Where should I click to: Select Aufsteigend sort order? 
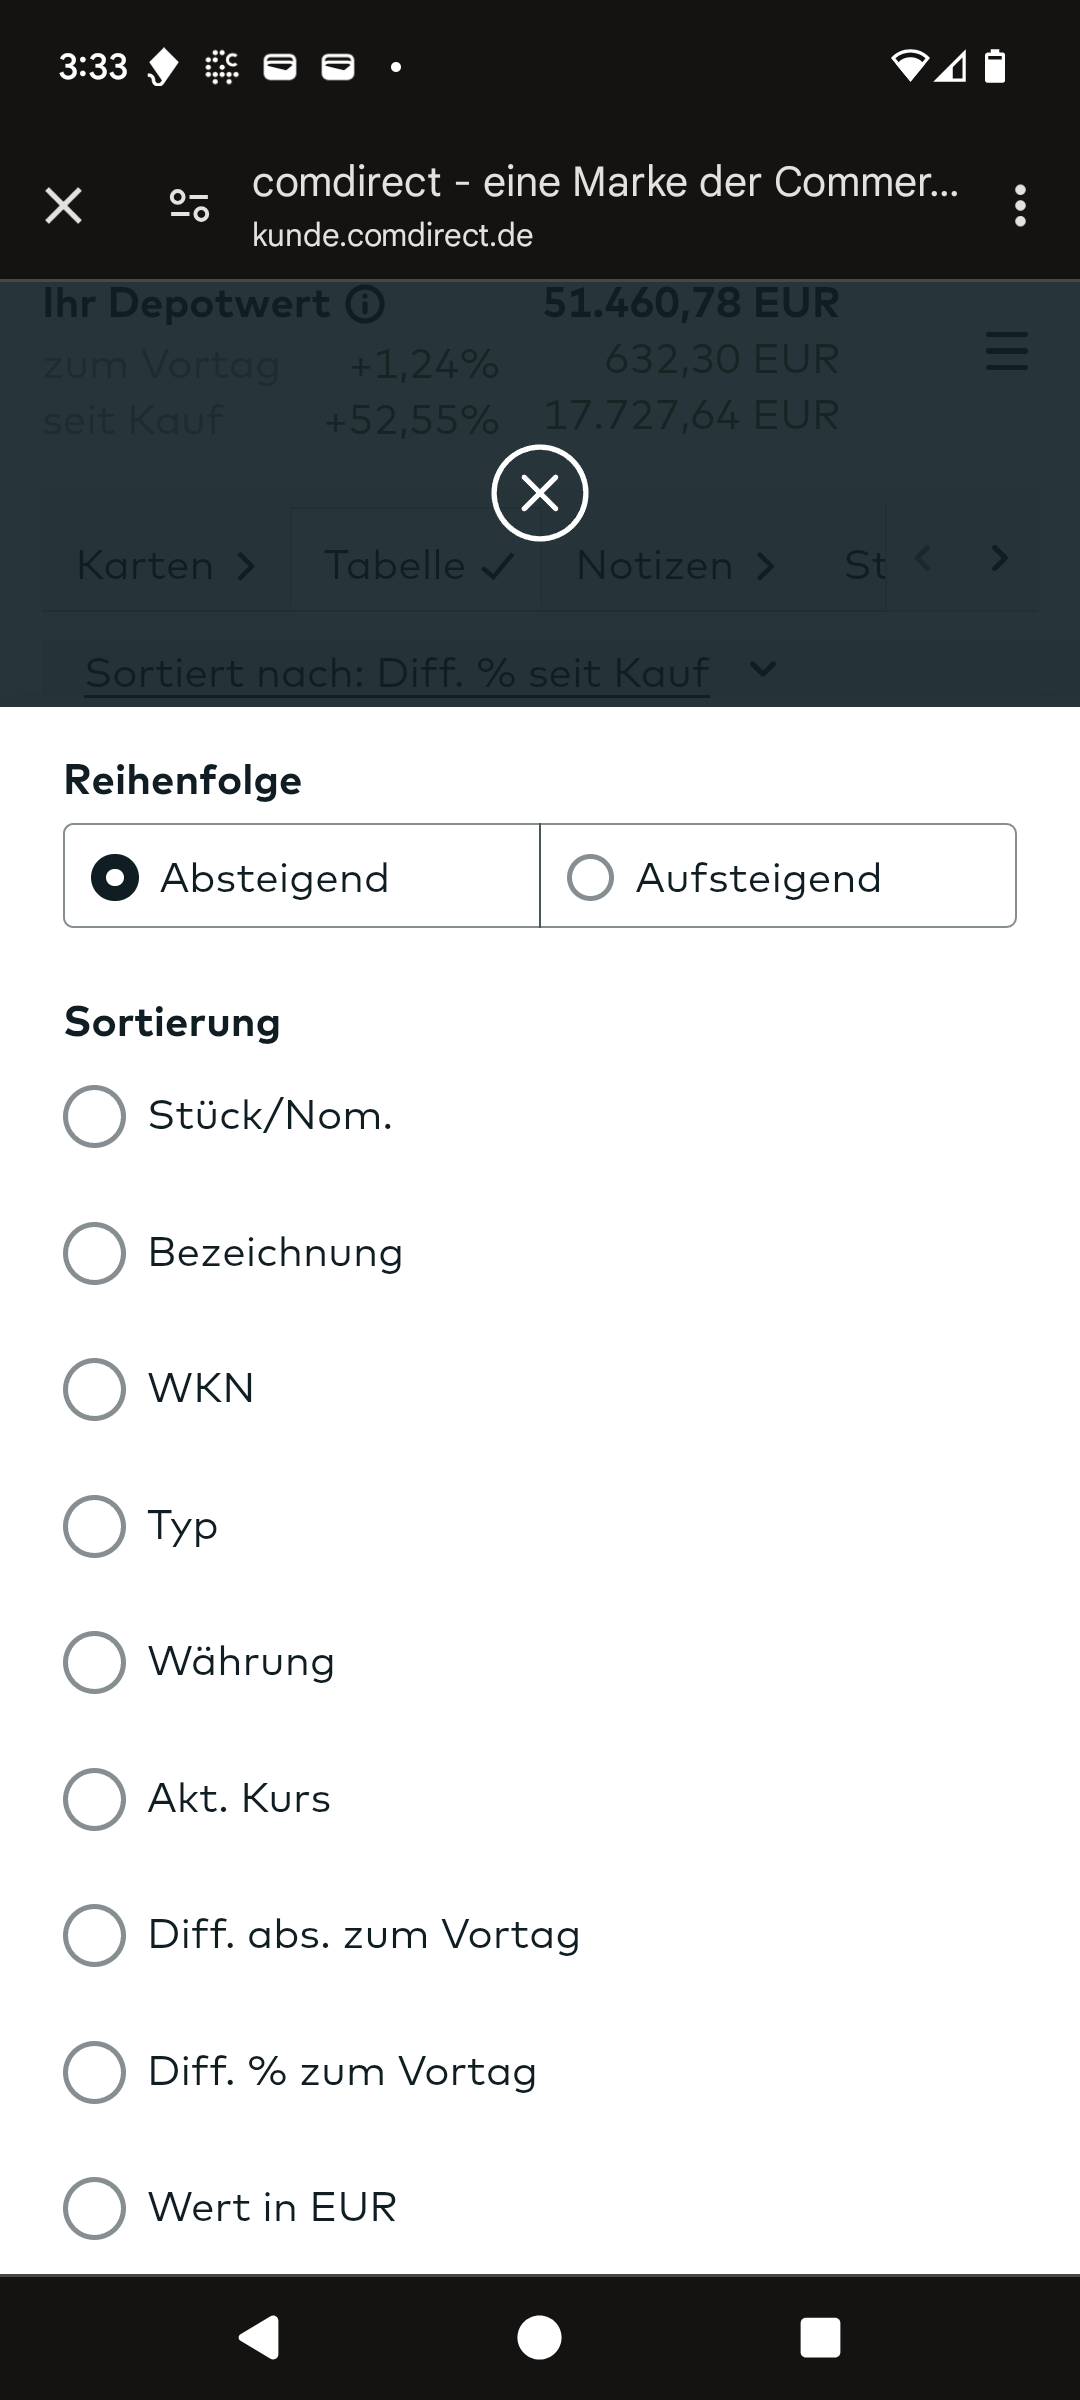pyautogui.click(x=590, y=878)
